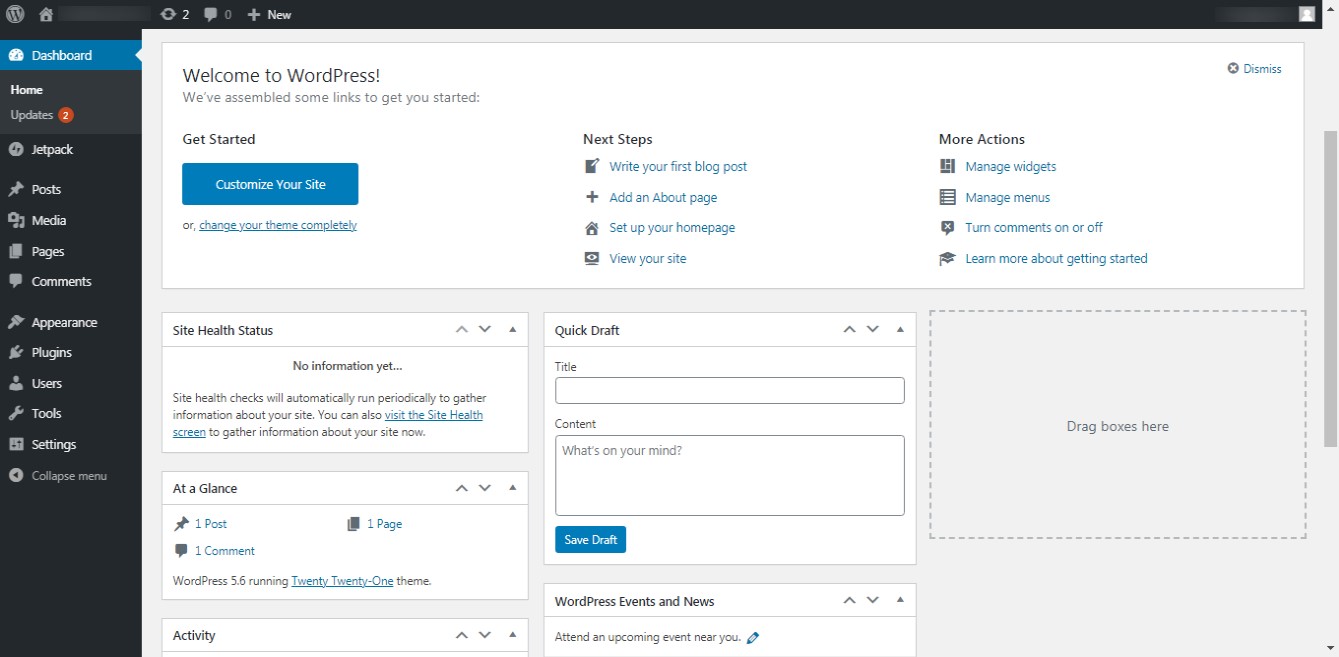The height and width of the screenshot is (657, 1339).
Task: Click the page vertical scrollbar
Action: pos(1331,287)
